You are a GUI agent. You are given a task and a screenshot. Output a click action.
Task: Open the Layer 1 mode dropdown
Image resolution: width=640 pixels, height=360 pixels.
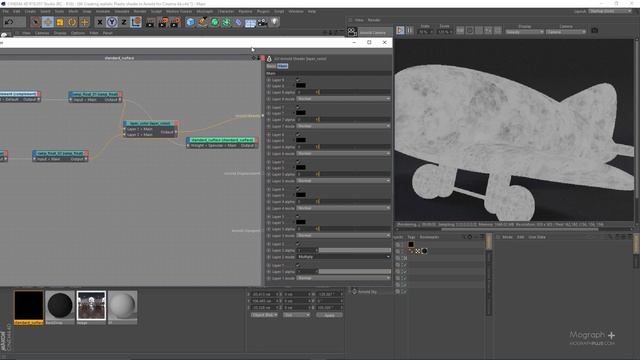[x=343, y=278]
